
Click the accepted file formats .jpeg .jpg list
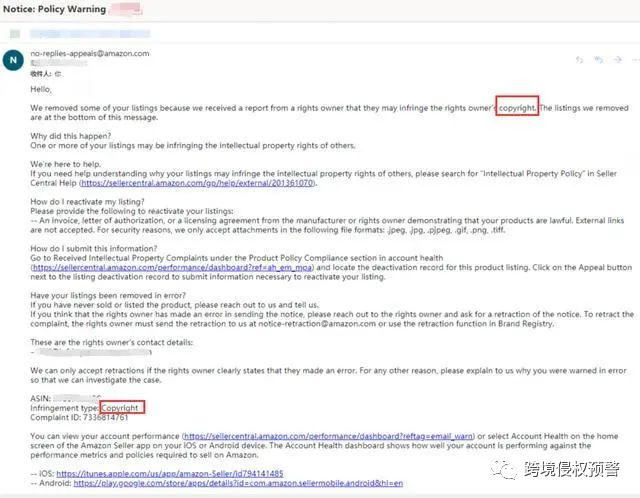[x=445, y=230]
